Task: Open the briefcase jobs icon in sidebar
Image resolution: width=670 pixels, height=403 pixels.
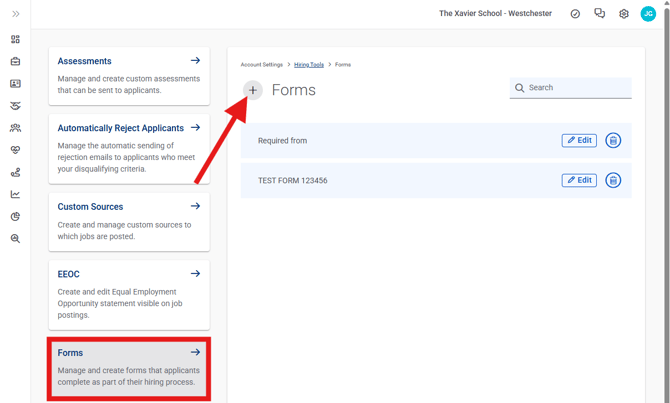Action: [15, 62]
